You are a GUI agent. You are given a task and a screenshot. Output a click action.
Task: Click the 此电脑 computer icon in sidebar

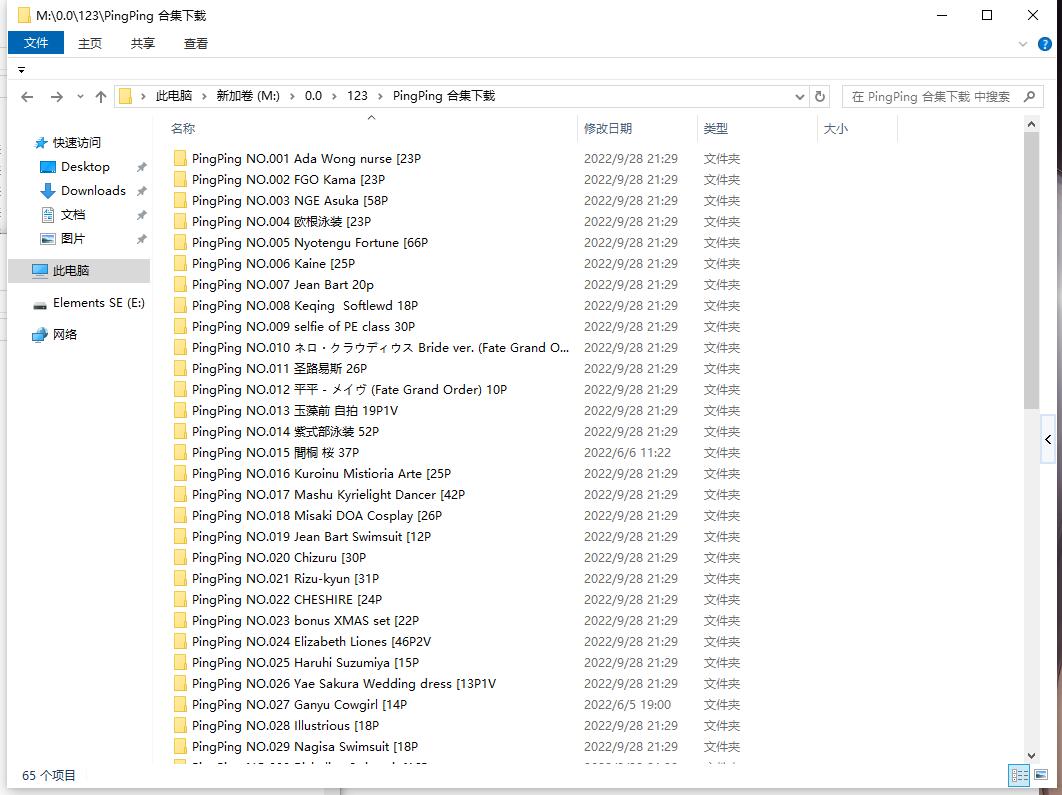point(40,270)
